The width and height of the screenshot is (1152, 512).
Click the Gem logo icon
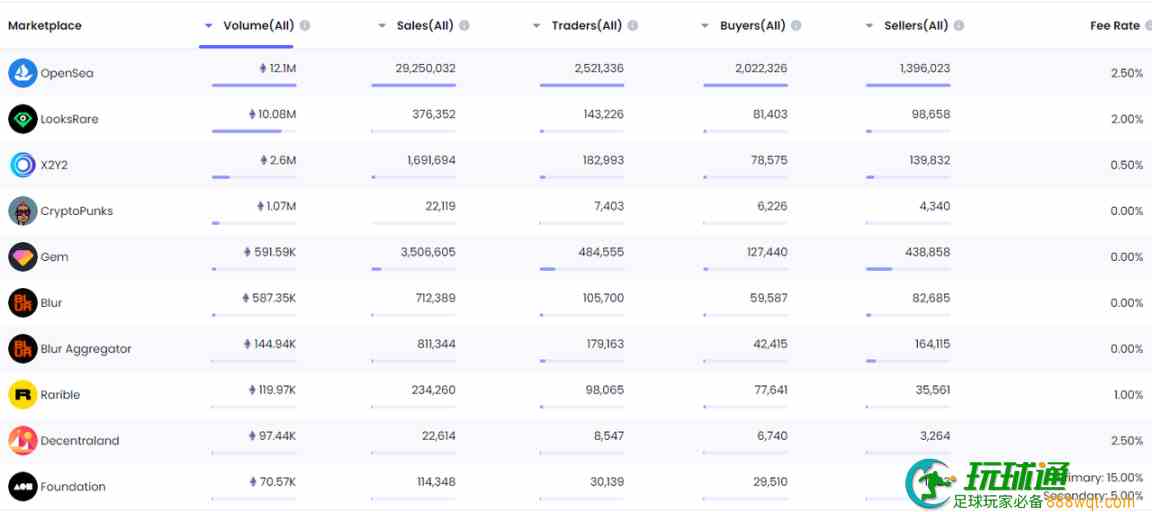[x=23, y=257]
